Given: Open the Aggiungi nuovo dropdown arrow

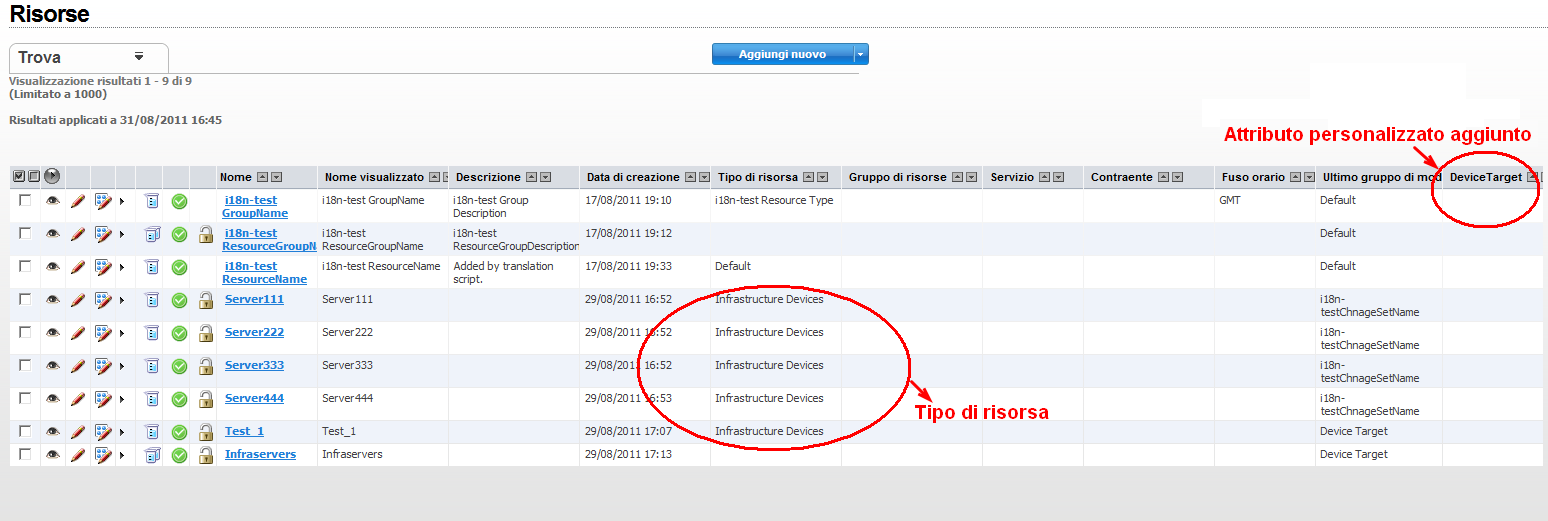Looking at the screenshot, I should point(861,54).
